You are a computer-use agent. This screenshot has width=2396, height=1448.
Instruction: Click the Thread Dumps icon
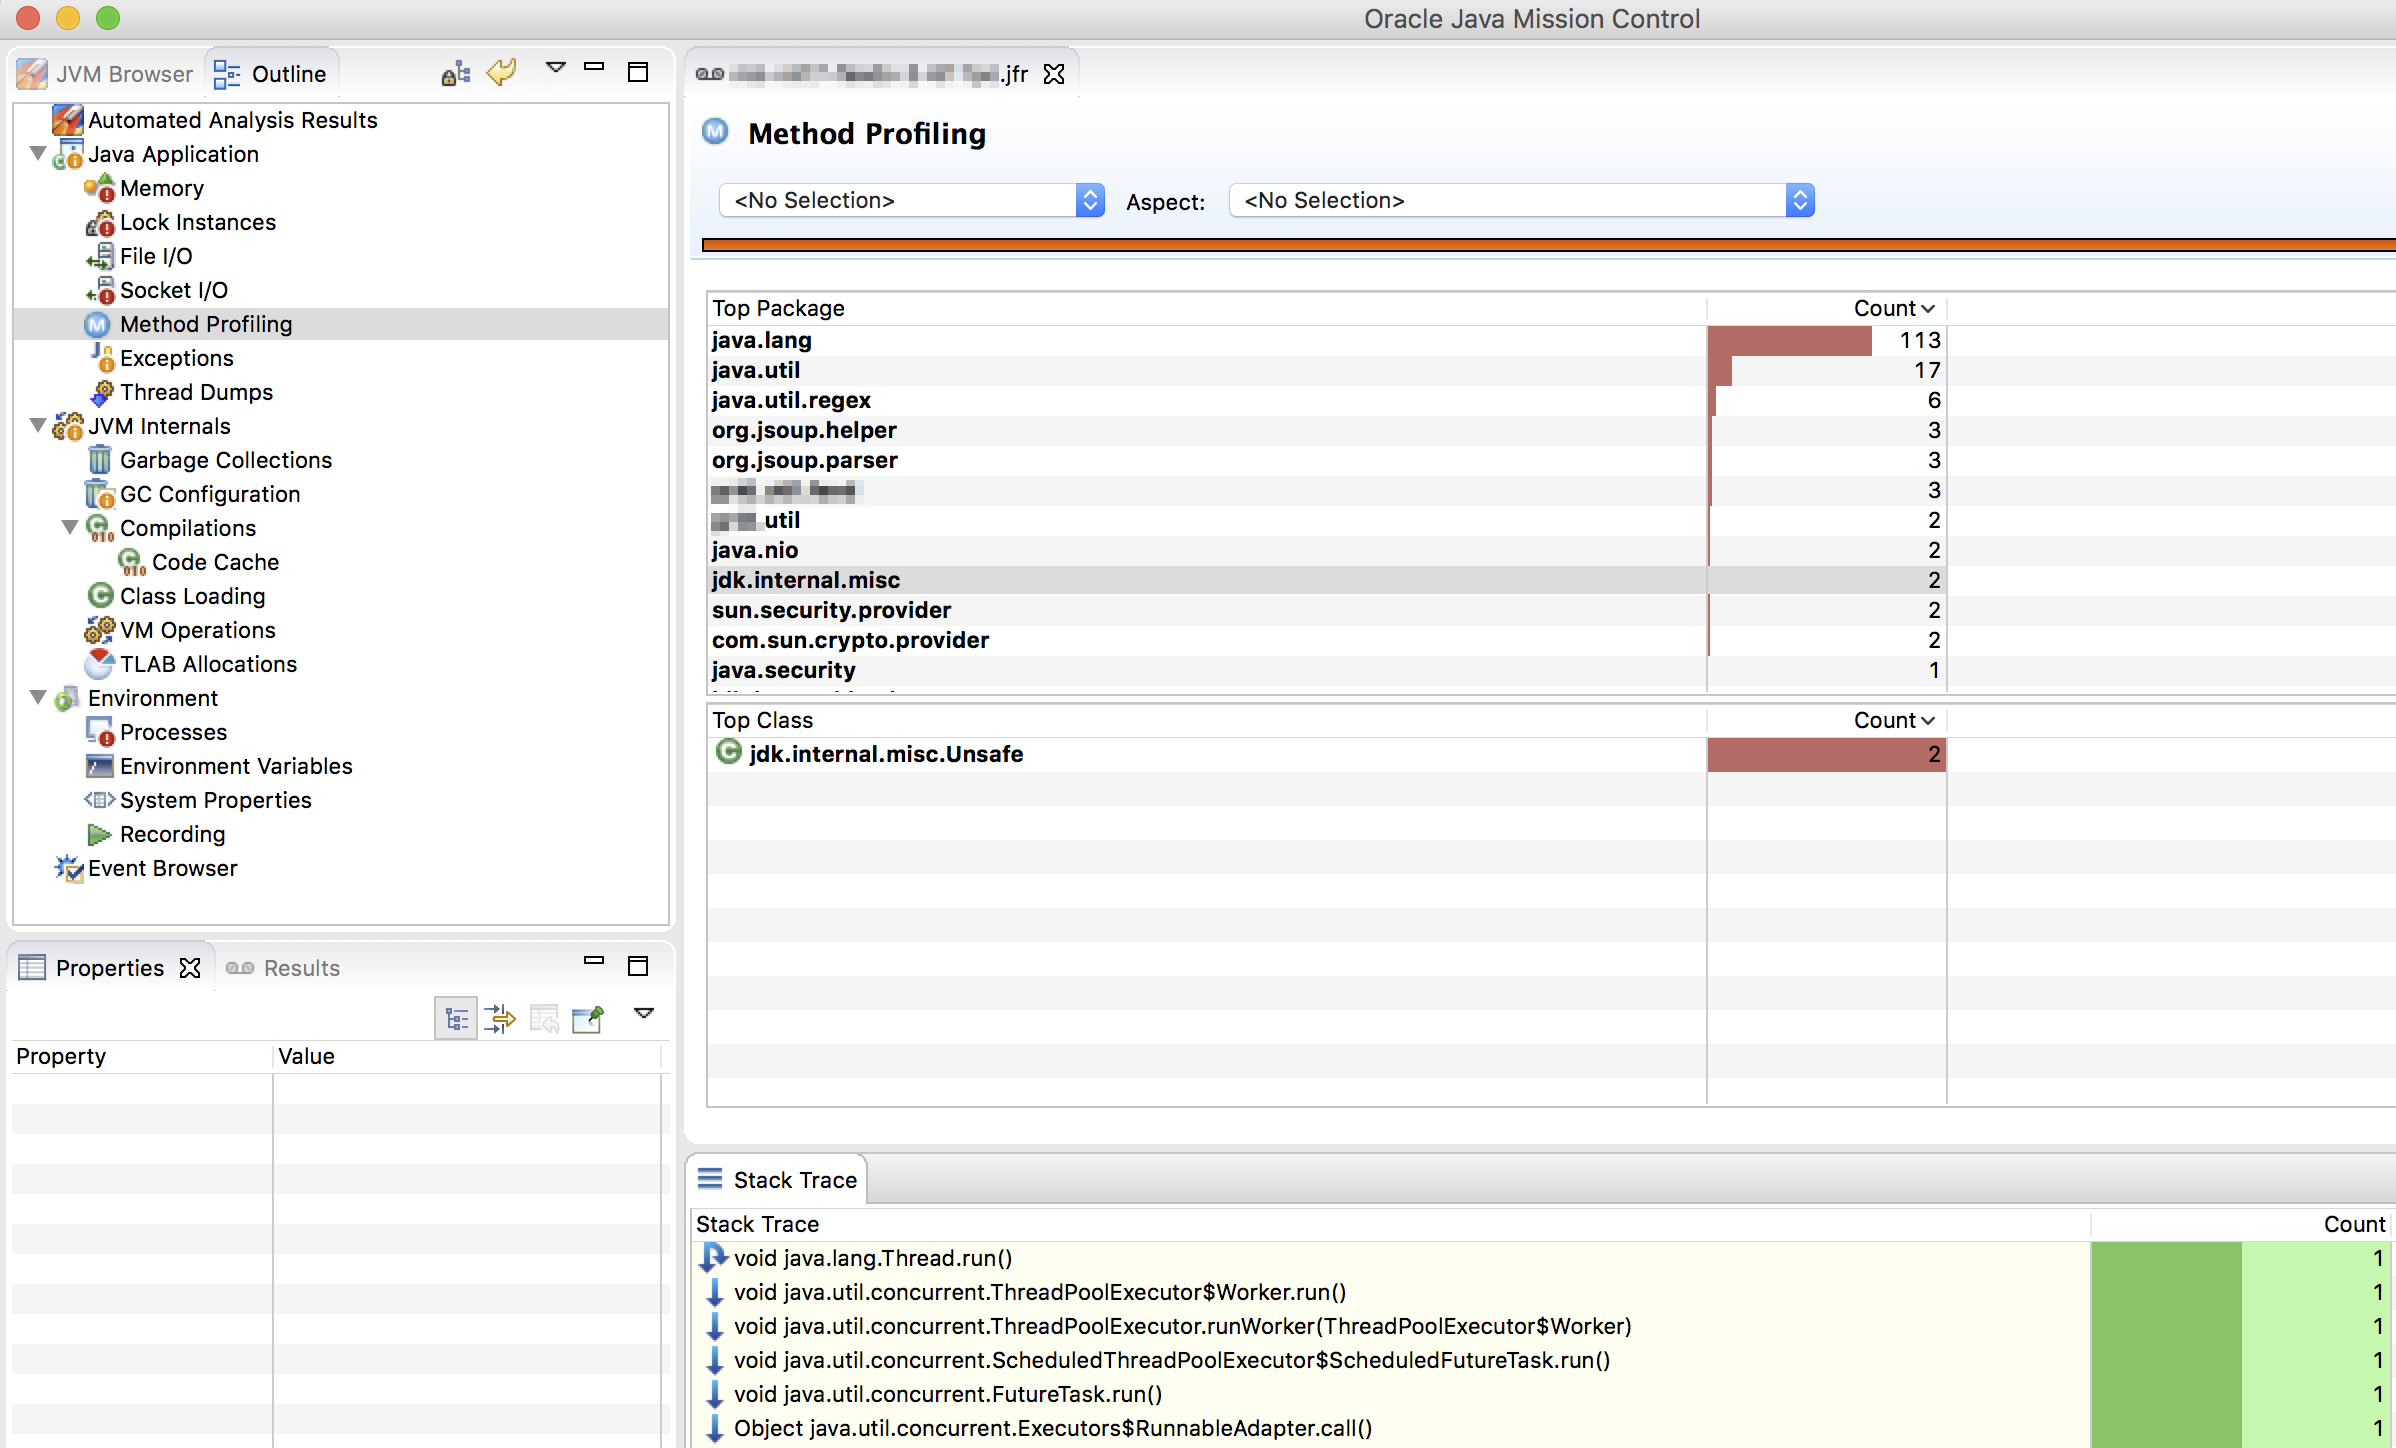click(101, 392)
